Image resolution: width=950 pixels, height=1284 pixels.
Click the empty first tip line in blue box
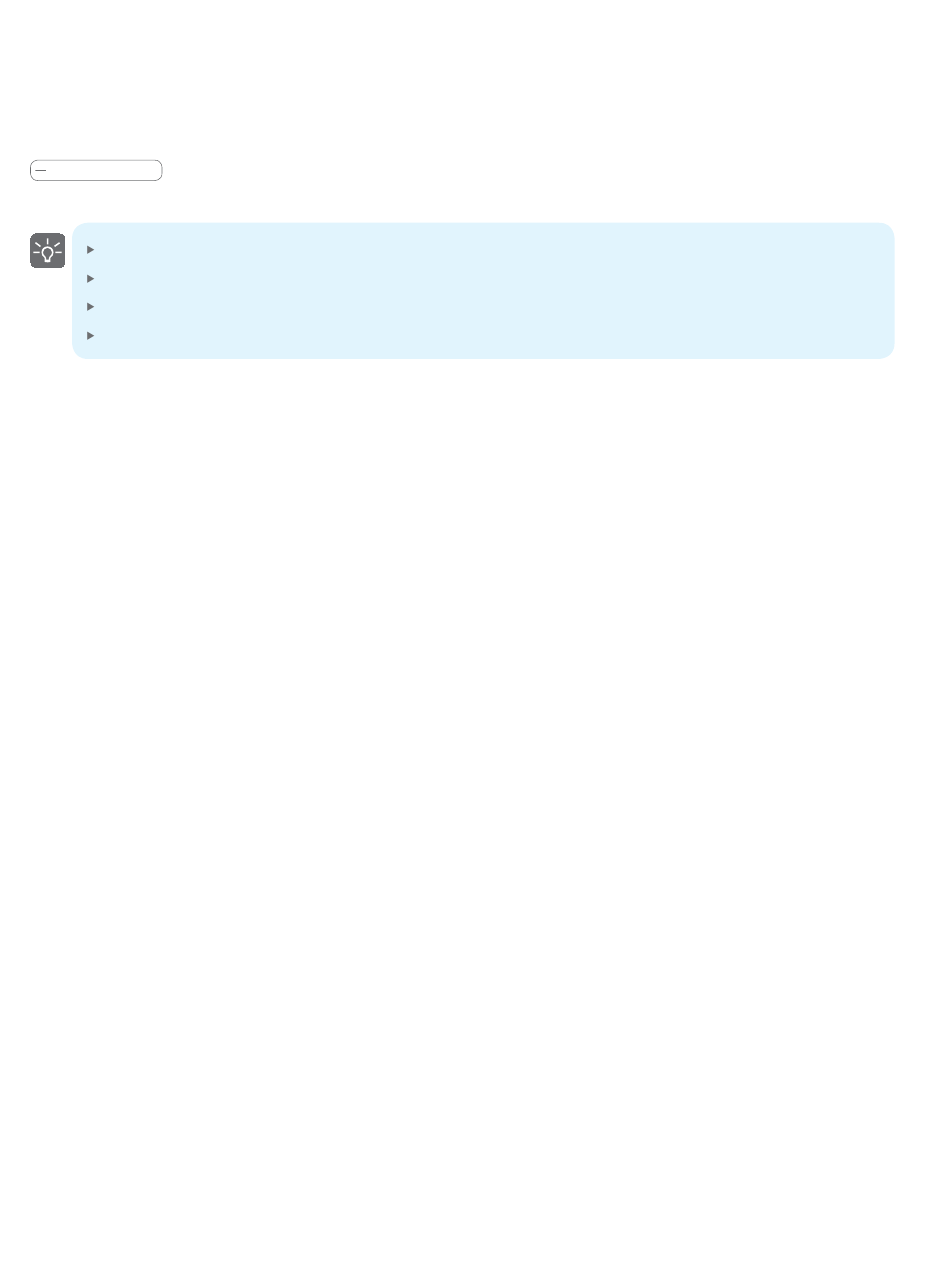pos(490,249)
